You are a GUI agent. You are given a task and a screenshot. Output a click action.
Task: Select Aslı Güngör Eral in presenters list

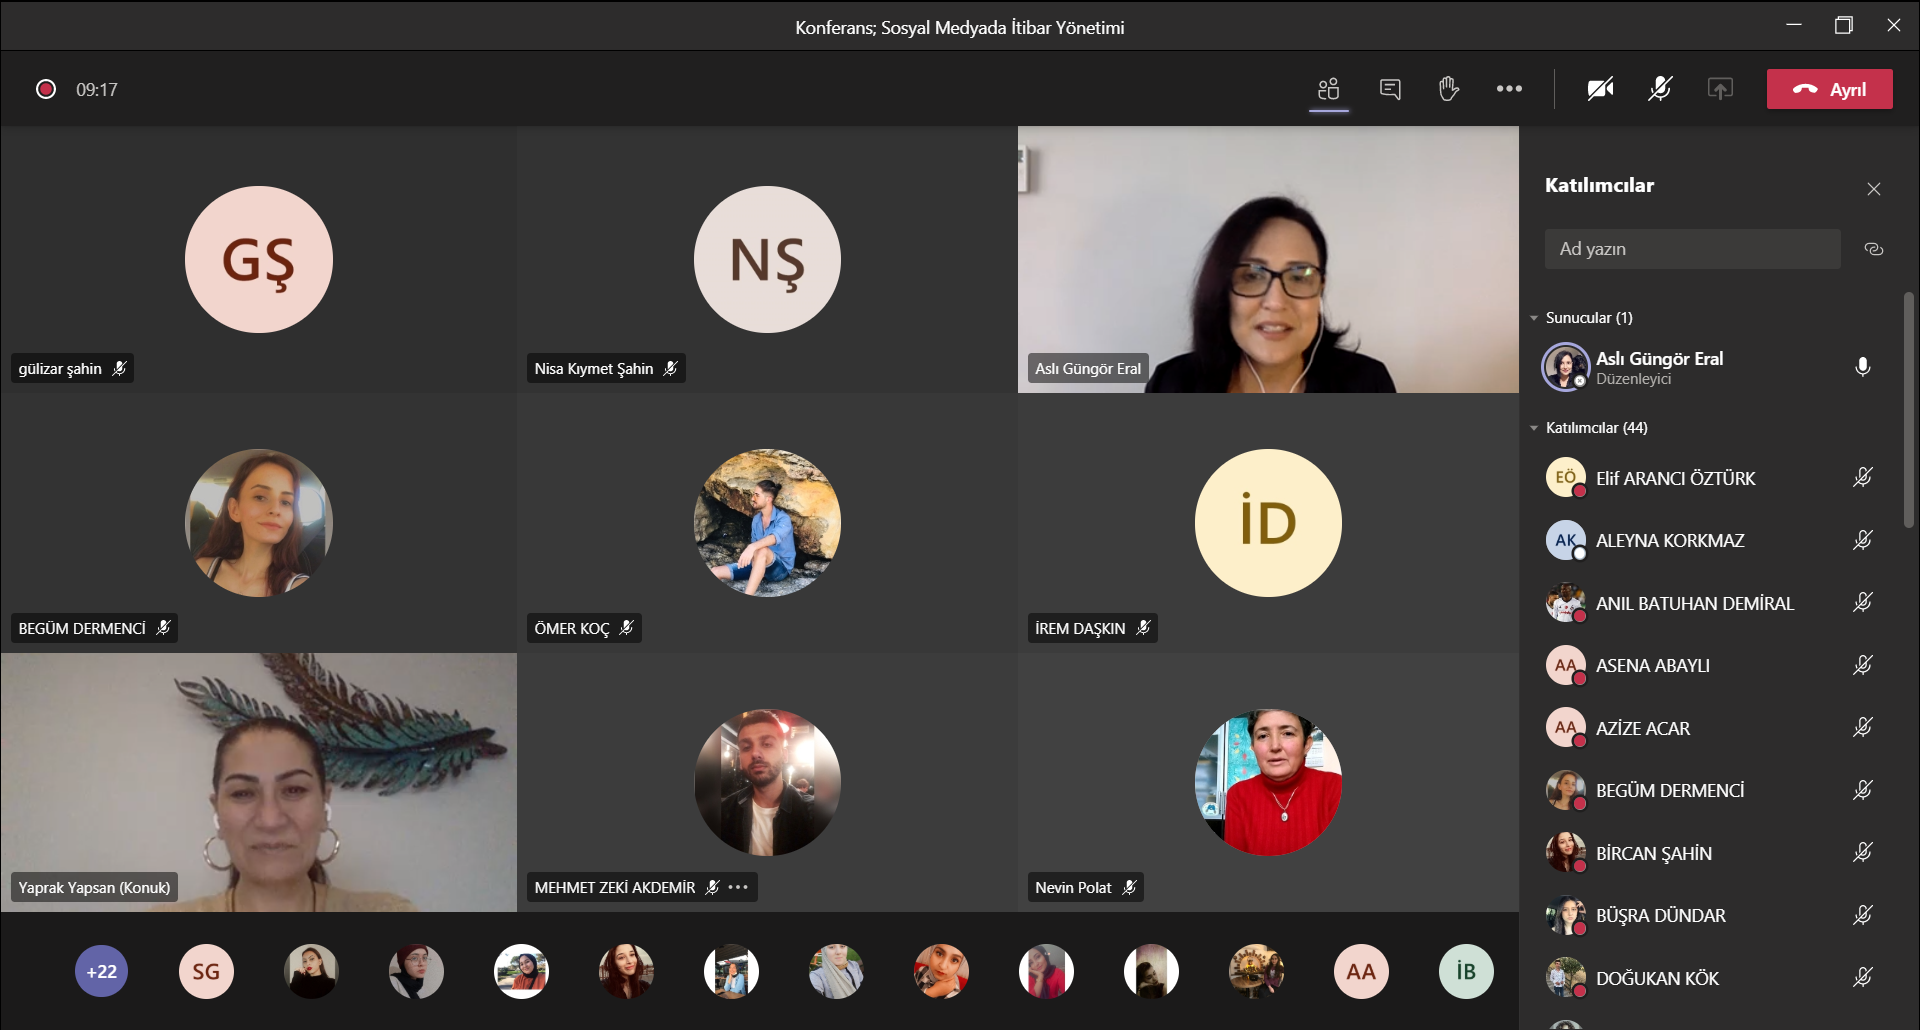point(1712,367)
